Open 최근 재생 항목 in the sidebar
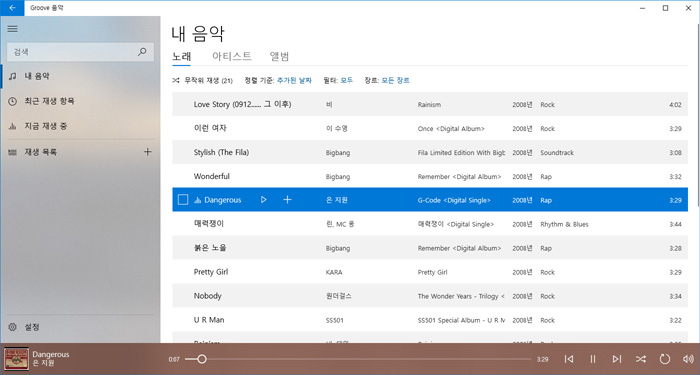This screenshot has width=700, height=375. (x=80, y=101)
